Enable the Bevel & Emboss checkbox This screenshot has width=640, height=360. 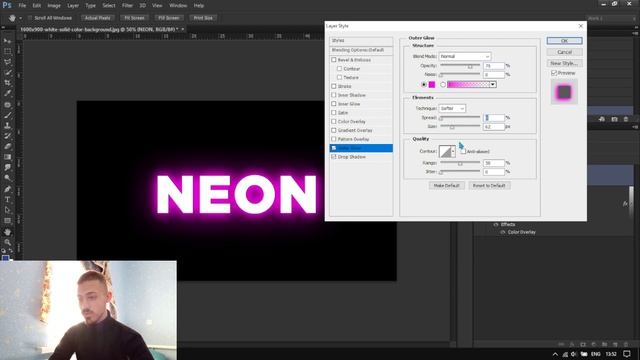[x=334, y=60]
